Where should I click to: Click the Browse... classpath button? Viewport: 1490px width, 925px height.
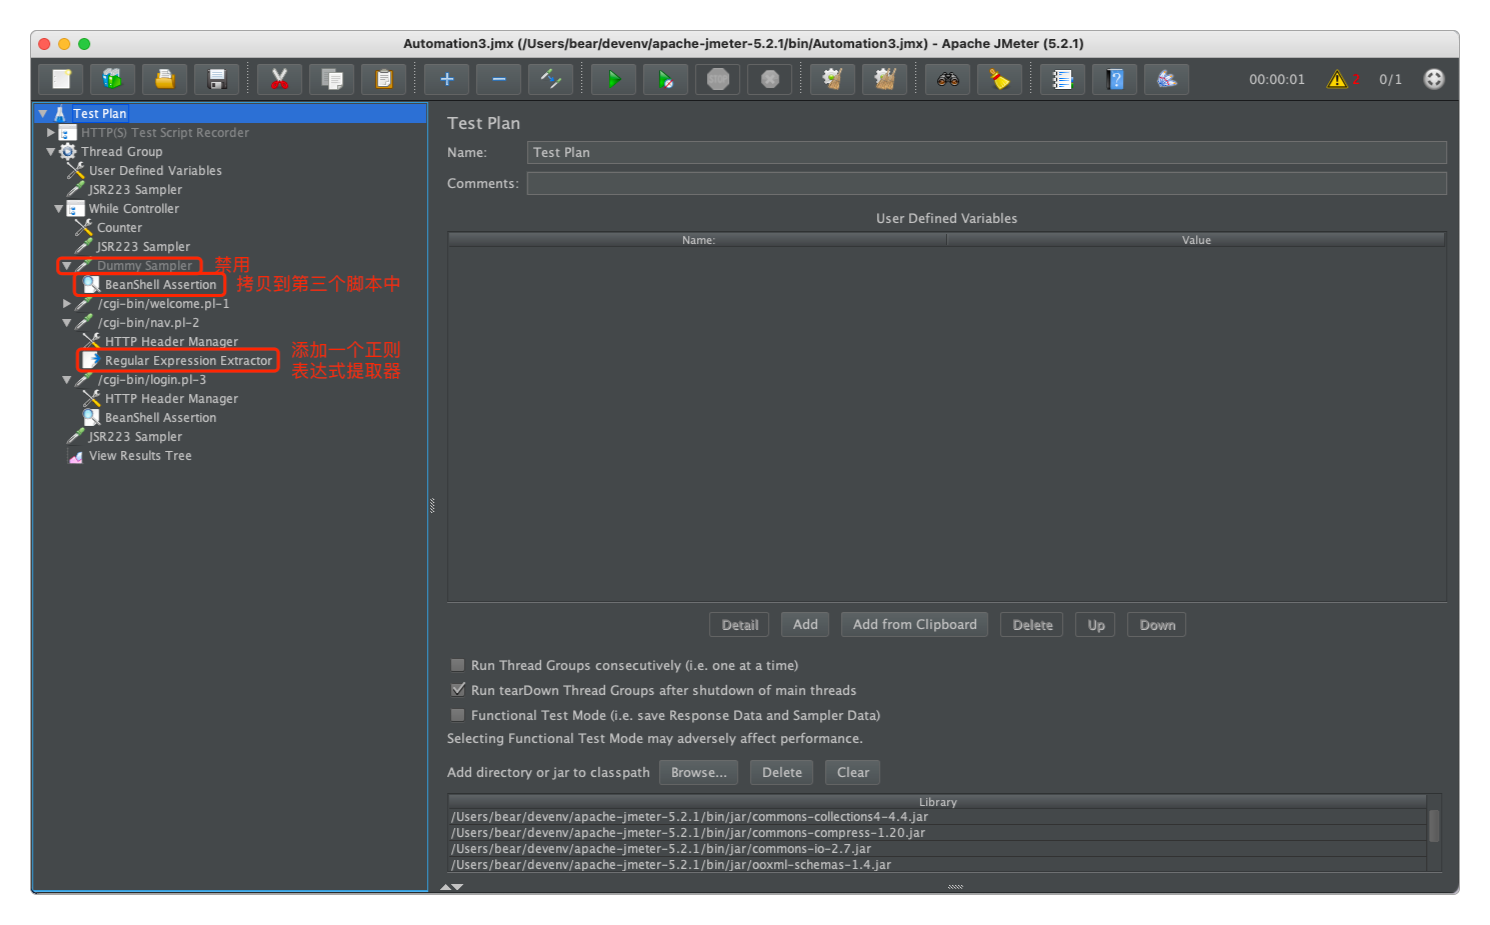(699, 772)
